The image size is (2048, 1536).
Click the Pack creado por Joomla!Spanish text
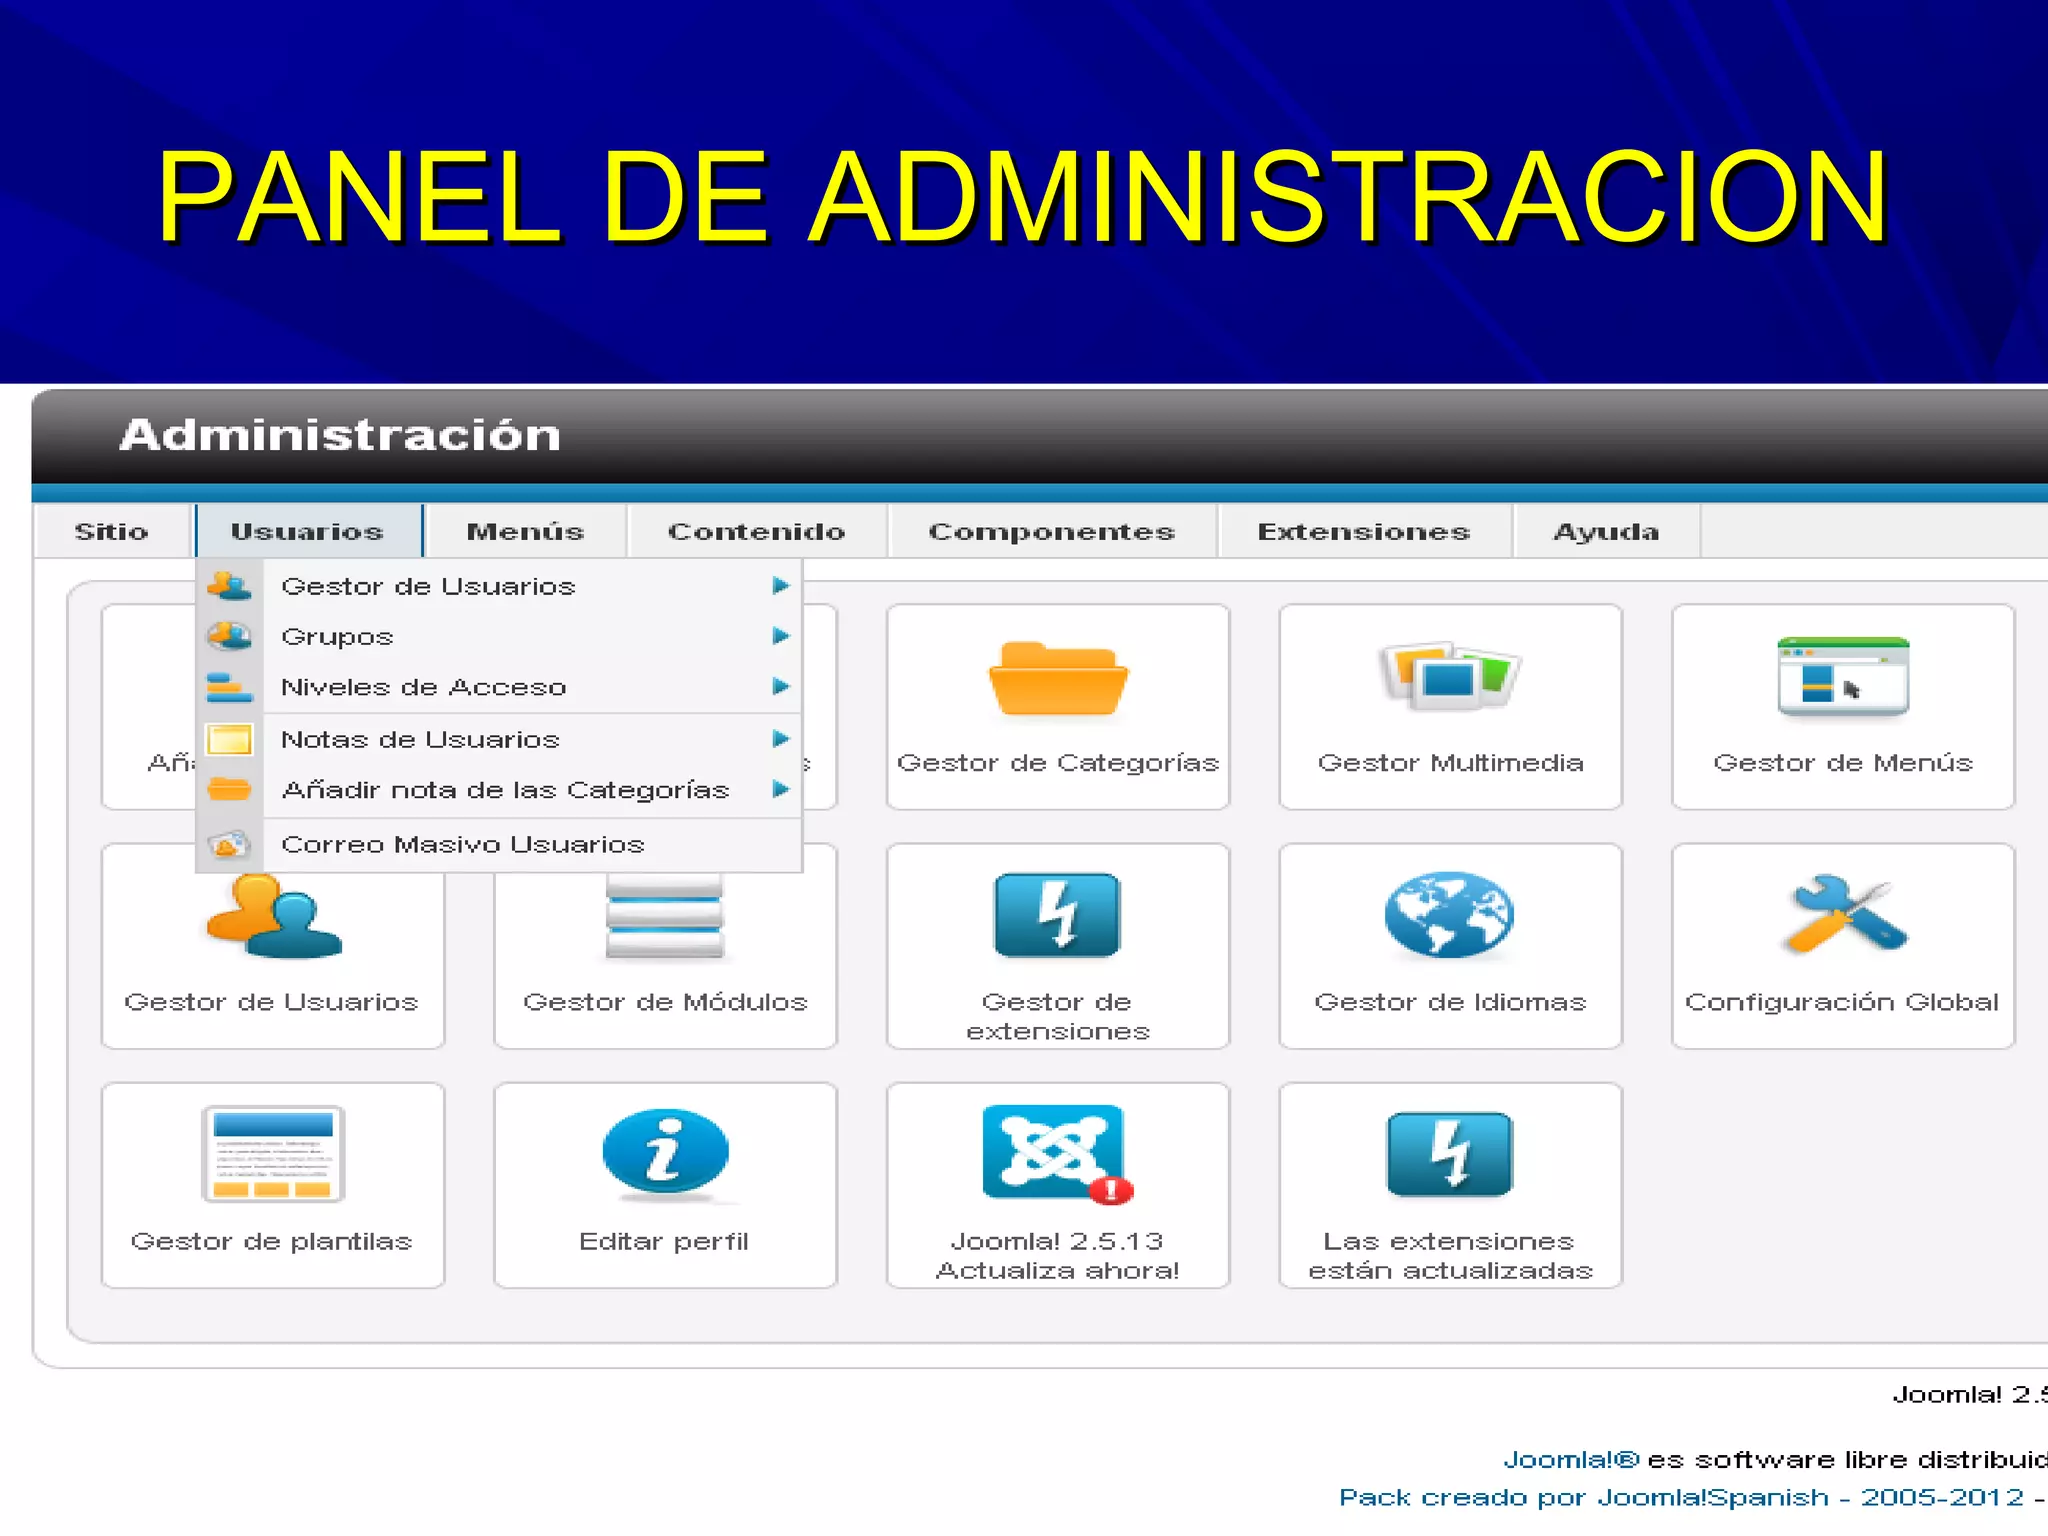tap(1584, 1498)
